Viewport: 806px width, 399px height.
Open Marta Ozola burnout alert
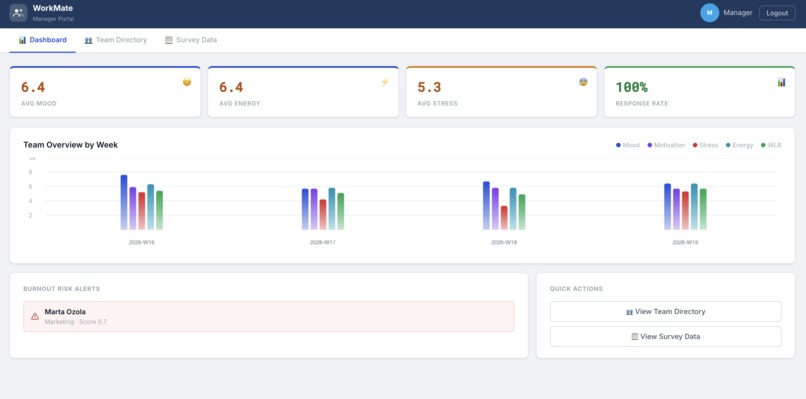[x=269, y=317]
